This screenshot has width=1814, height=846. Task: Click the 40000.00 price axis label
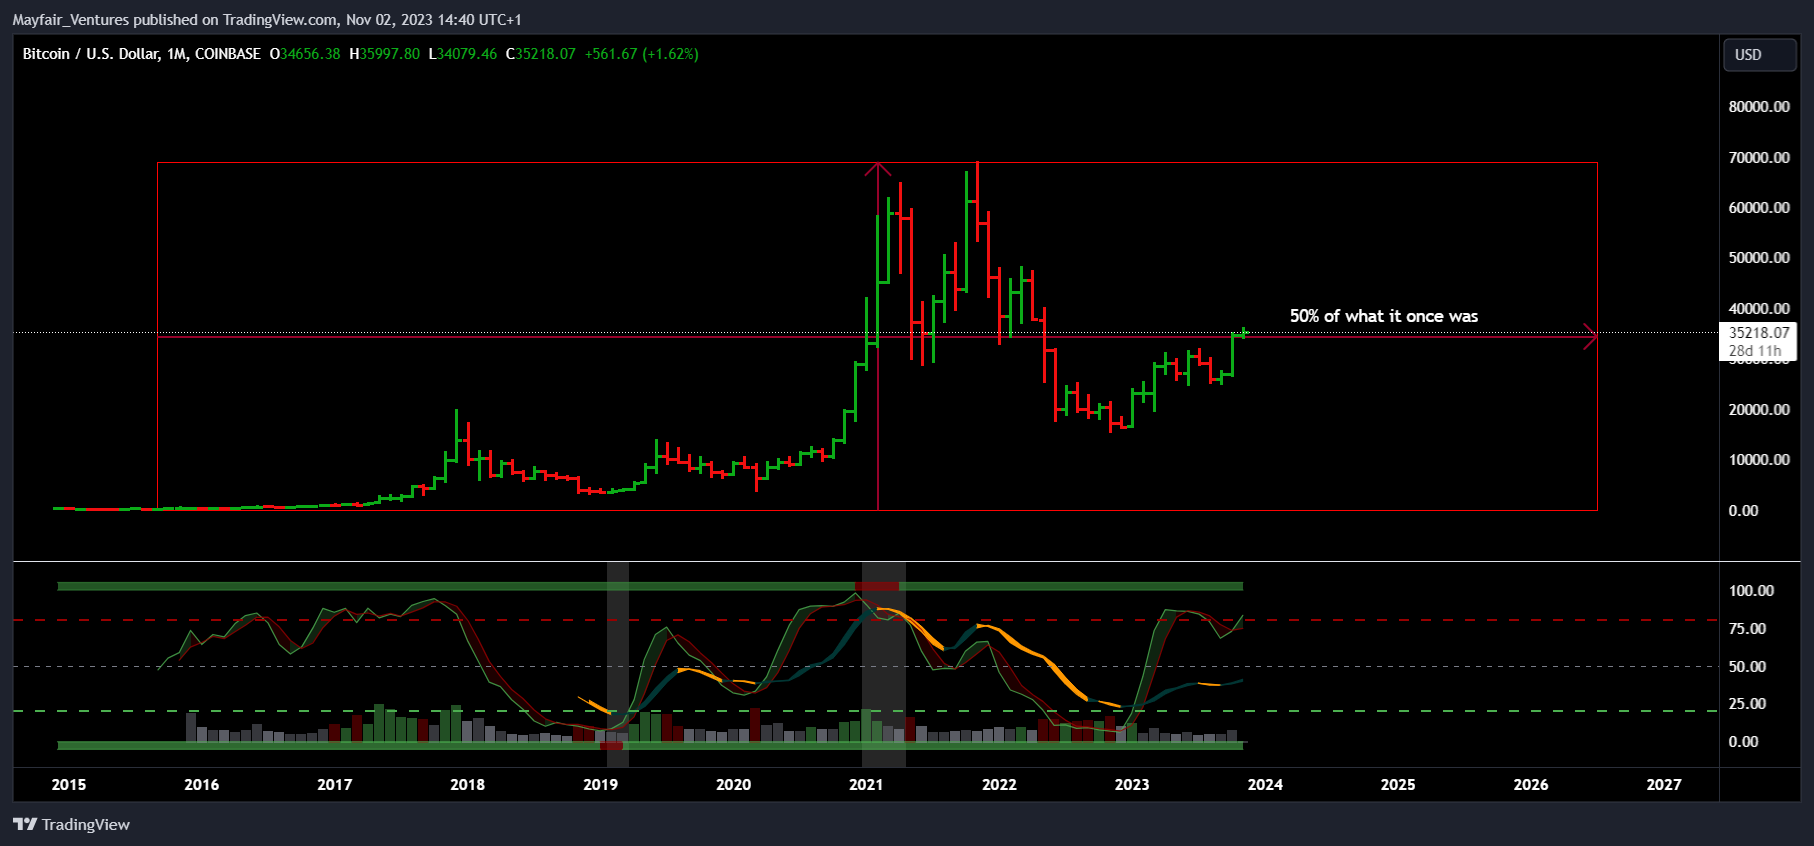(x=1759, y=309)
